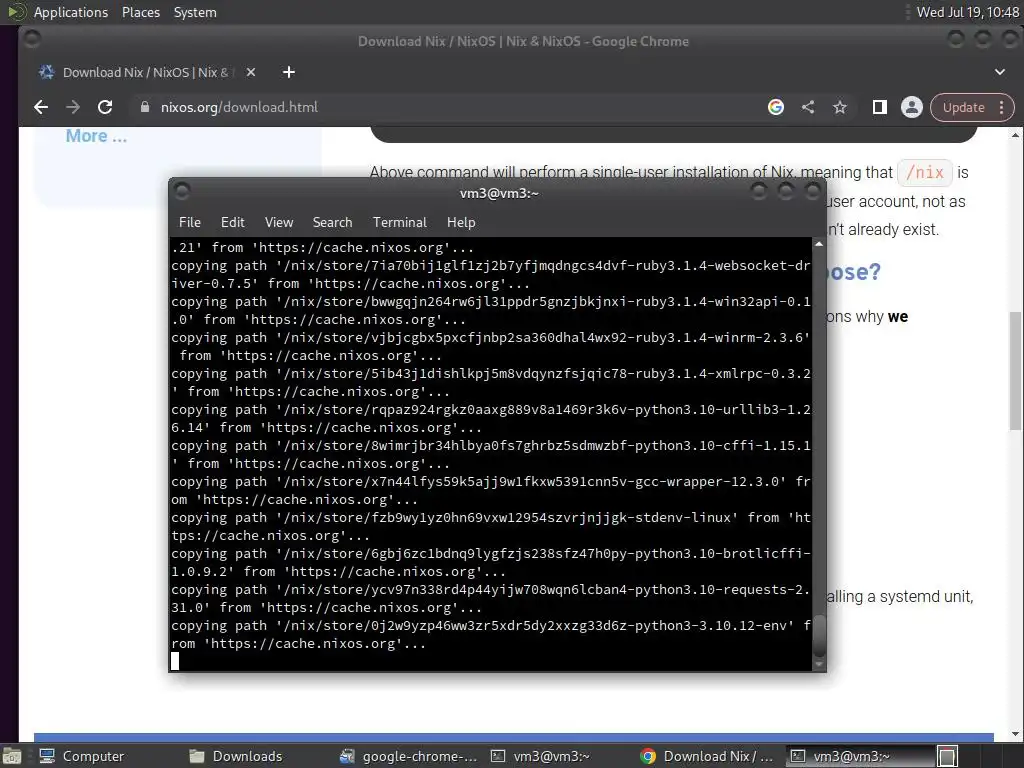The image size is (1024, 768).
Task: Click the clock showing Wed Jul 19
Action: tap(967, 12)
